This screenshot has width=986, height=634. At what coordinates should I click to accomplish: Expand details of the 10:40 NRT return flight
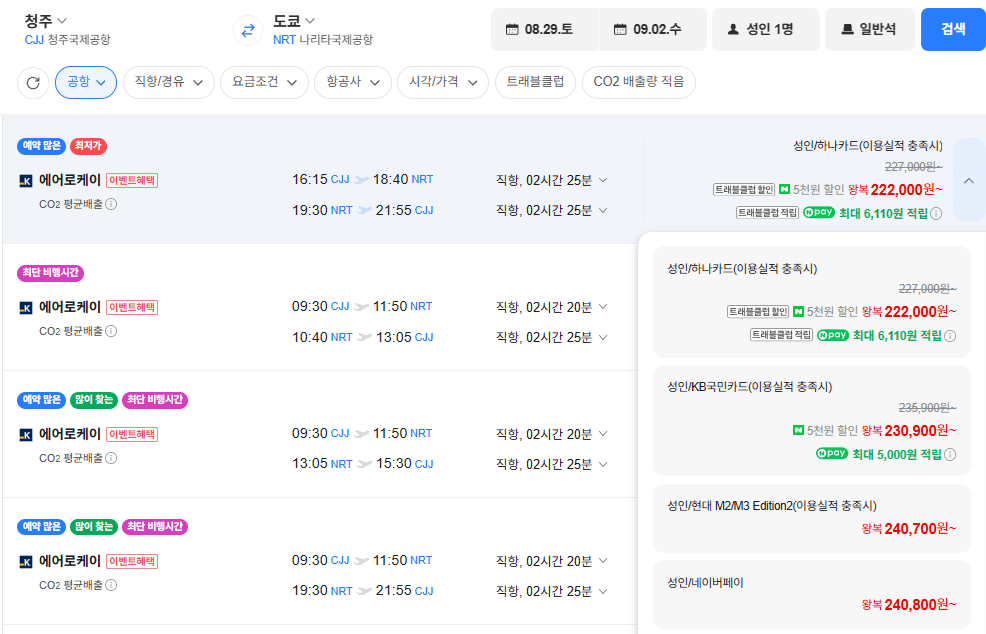pos(603,337)
